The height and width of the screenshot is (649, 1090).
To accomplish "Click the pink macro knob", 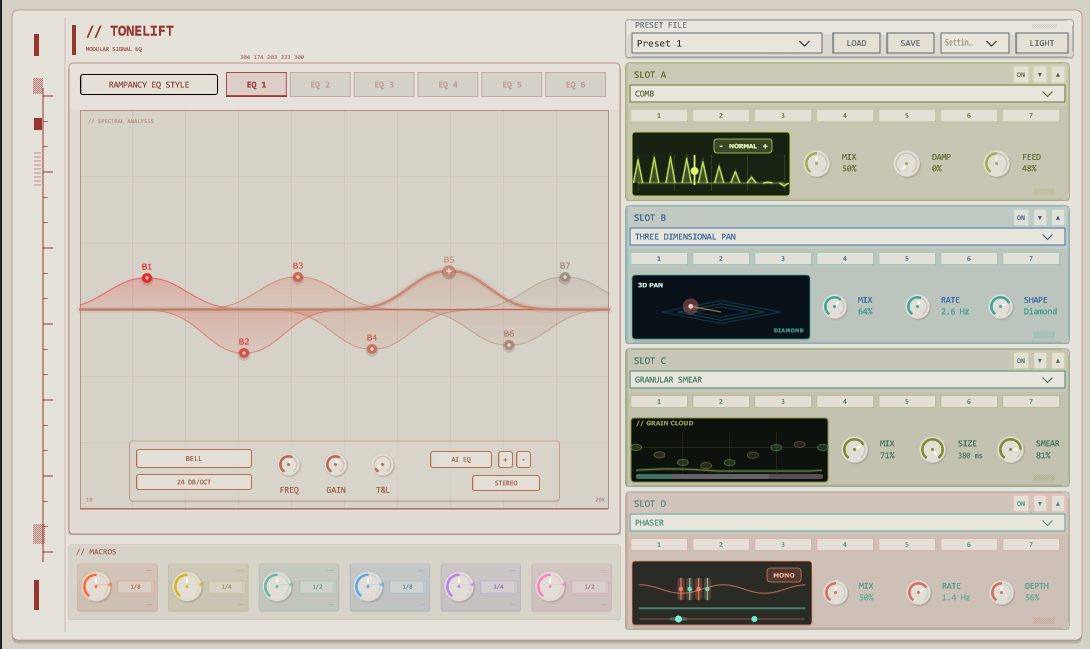I will [551, 587].
